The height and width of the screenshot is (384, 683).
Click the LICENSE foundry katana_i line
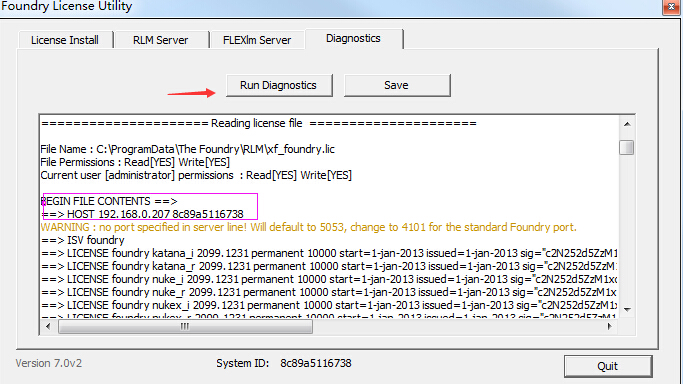pyautogui.click(x=329, y=253)
